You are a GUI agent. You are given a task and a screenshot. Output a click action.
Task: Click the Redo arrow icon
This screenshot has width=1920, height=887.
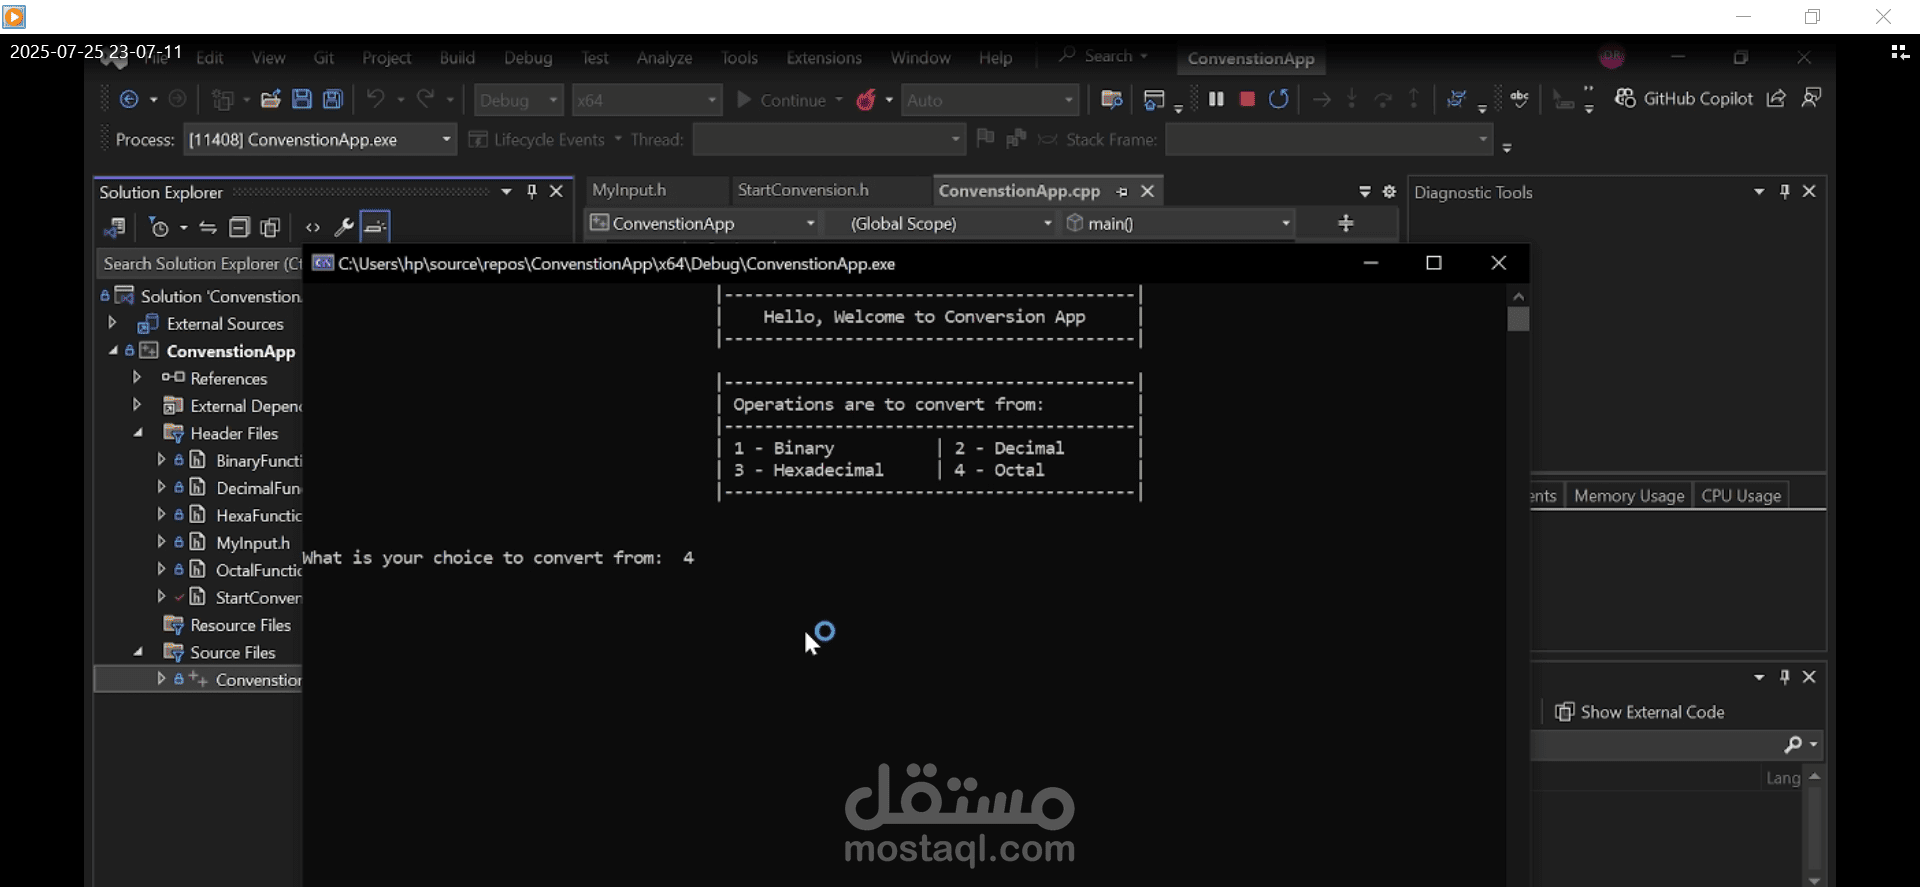(426, 98)
